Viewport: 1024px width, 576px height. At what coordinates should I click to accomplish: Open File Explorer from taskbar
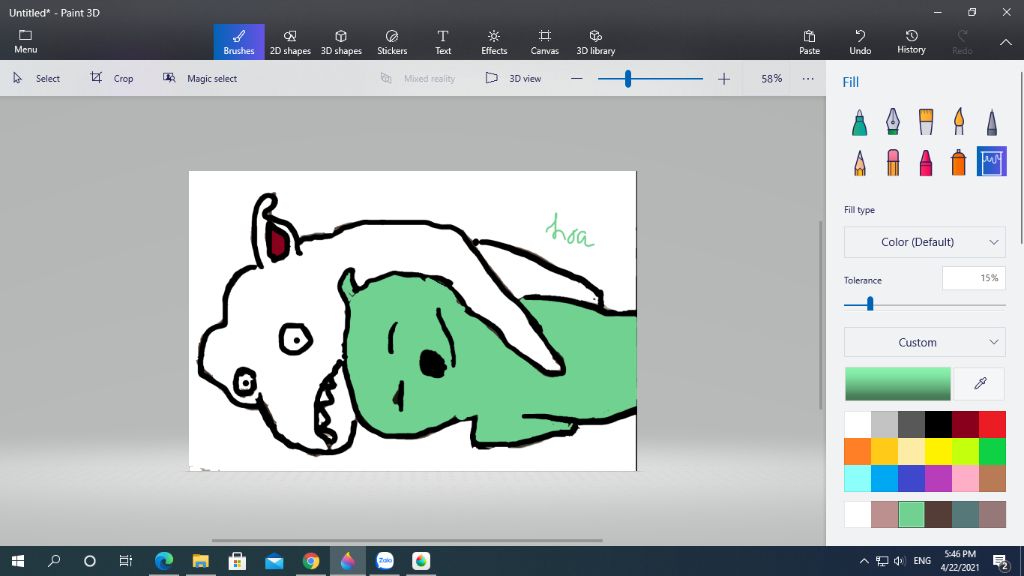200,561
